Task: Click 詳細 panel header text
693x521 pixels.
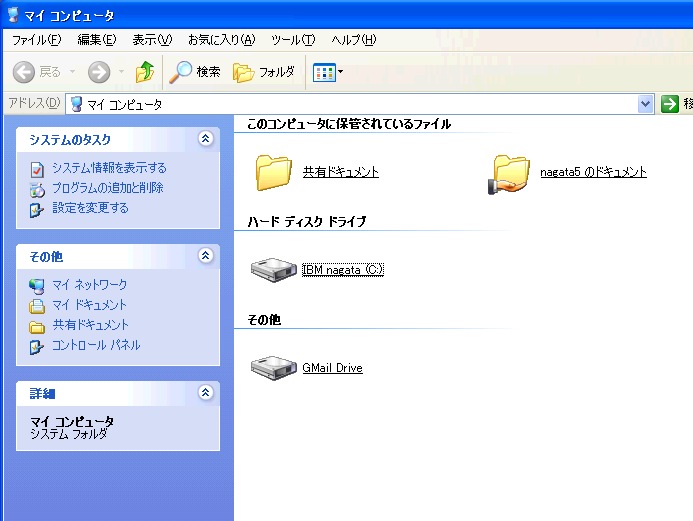Action: point(42,393)
